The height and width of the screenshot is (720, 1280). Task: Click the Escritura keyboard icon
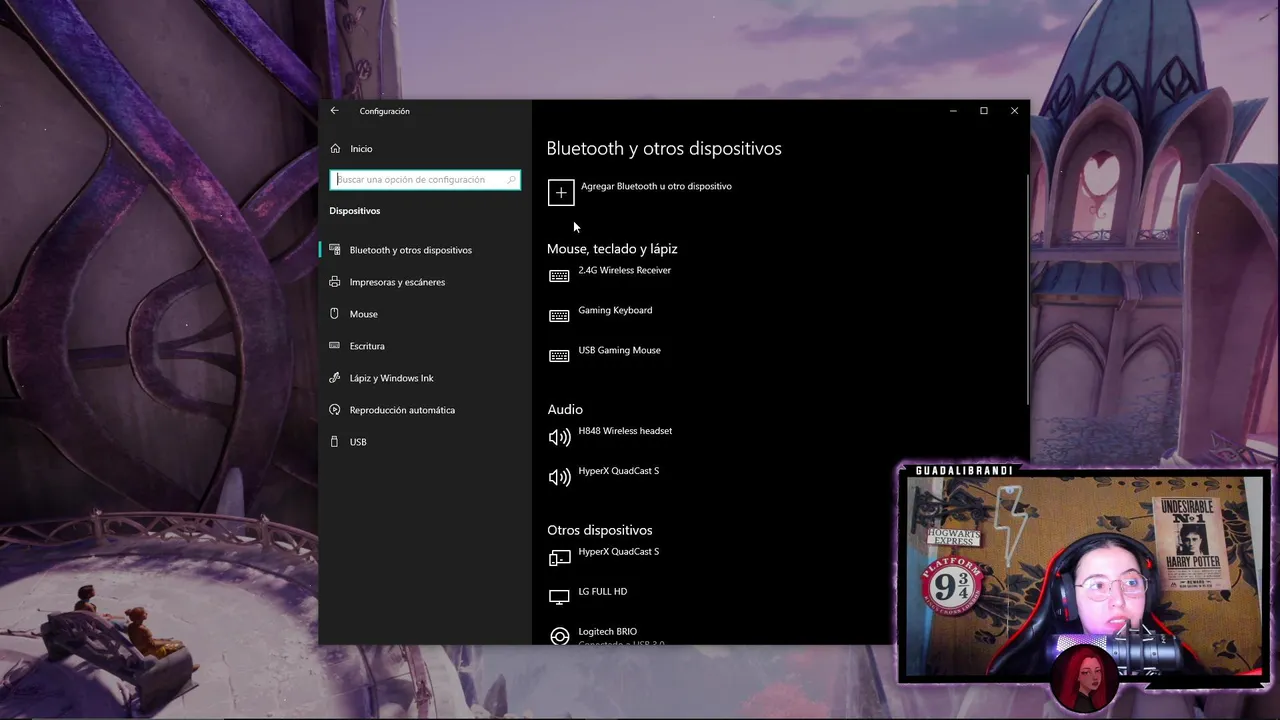tap(335, 346)
